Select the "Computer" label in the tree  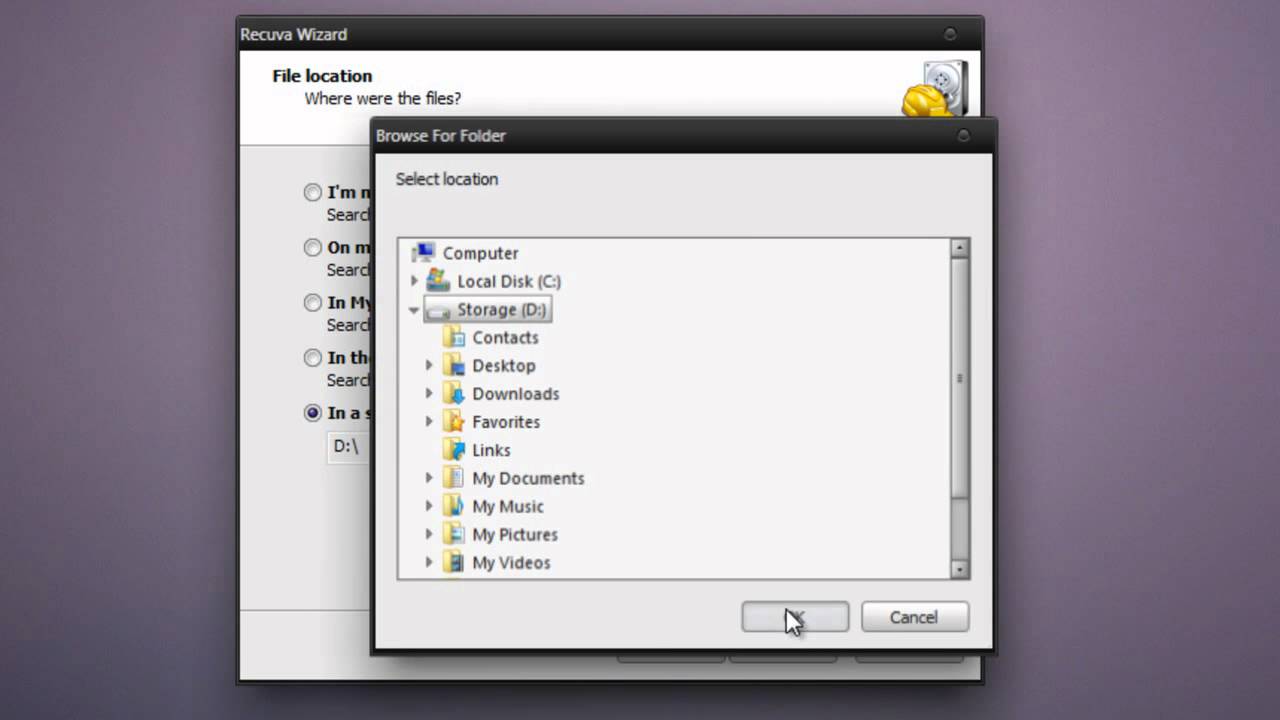point(481,253)
